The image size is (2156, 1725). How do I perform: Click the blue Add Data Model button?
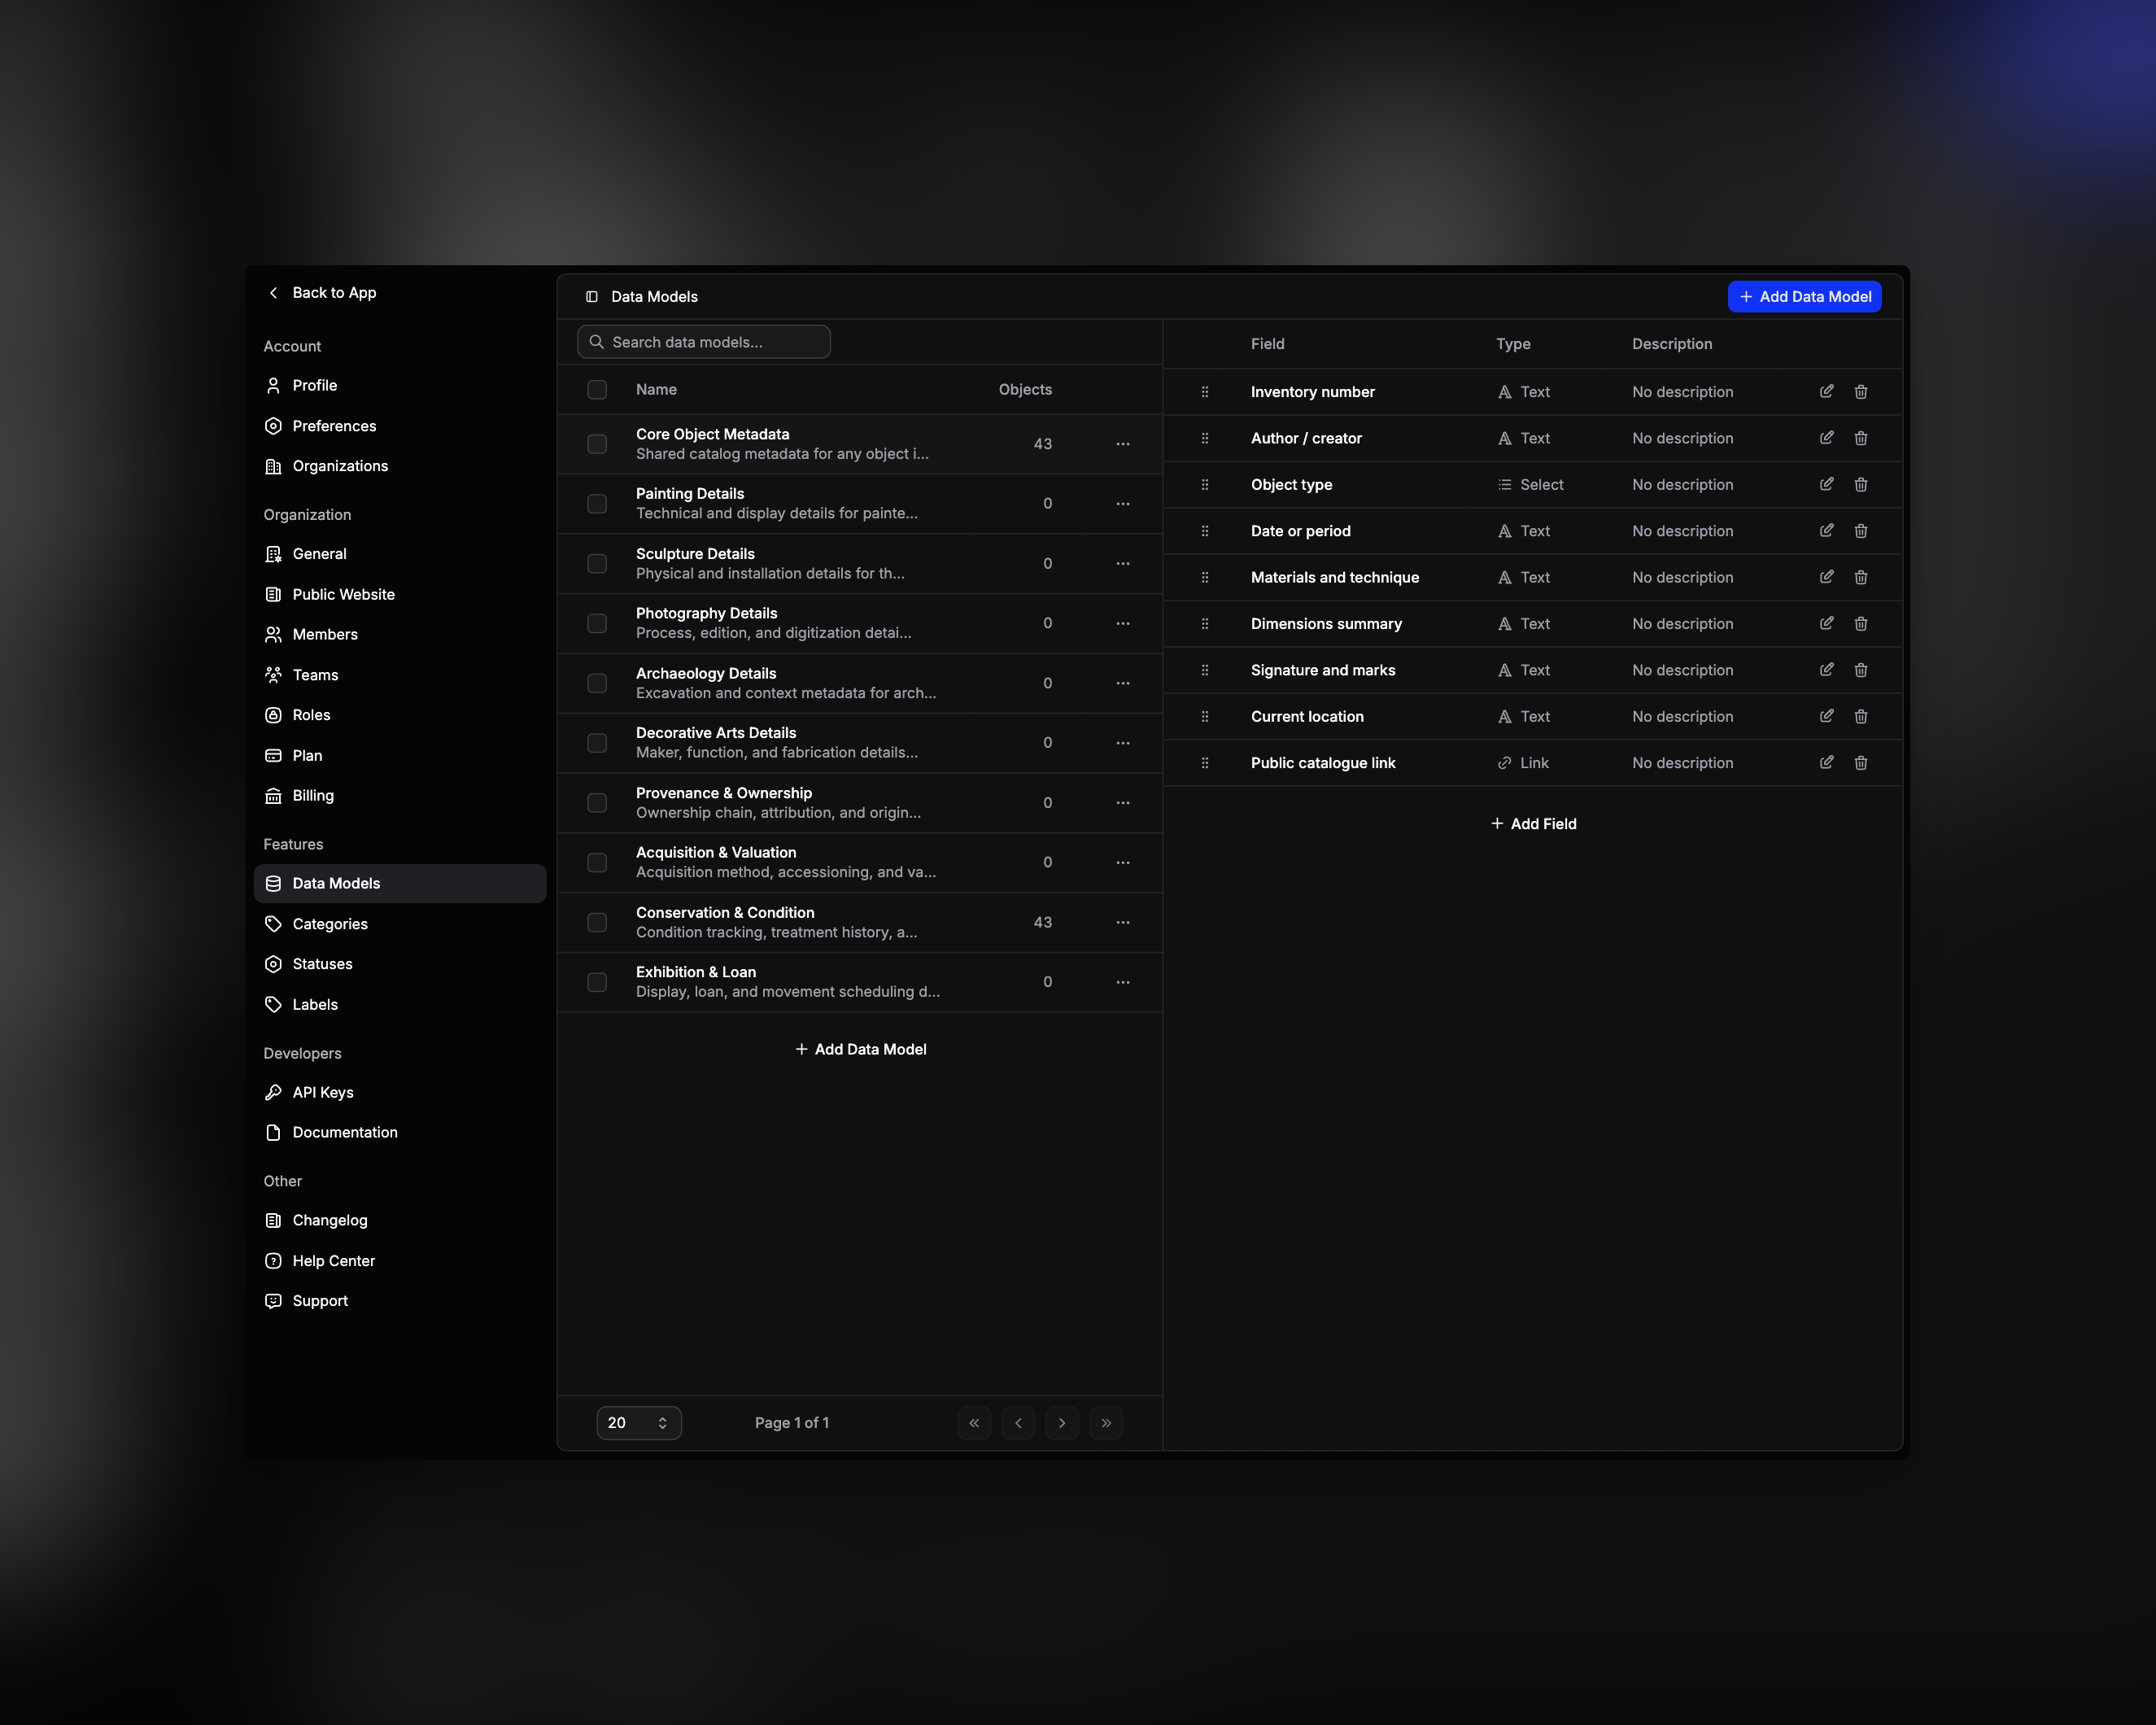coord(1804,296)
